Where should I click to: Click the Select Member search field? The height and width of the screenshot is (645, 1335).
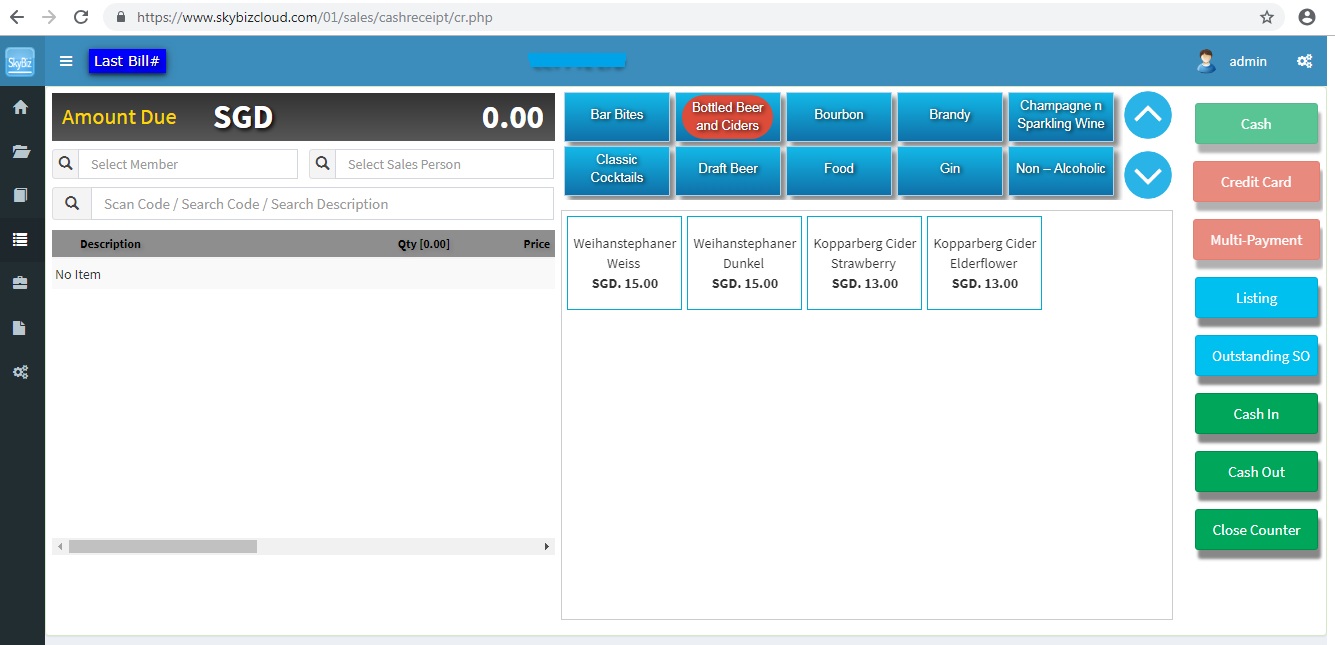188,164
